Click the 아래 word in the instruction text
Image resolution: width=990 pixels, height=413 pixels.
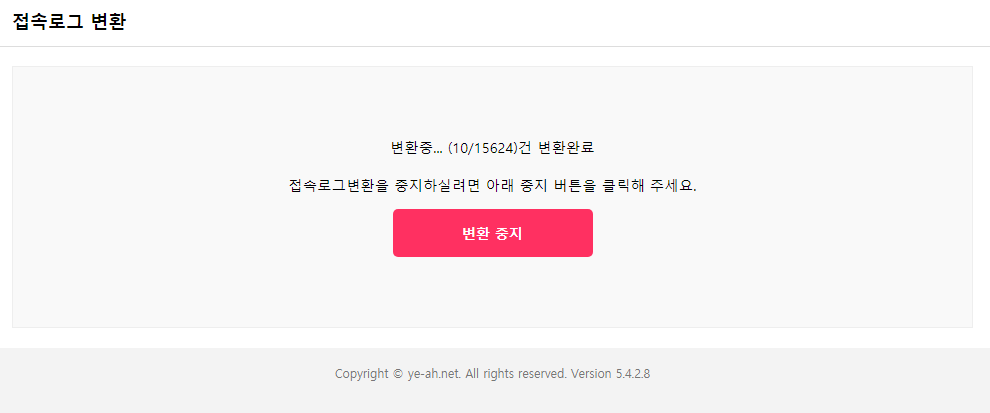coord(499,187)
